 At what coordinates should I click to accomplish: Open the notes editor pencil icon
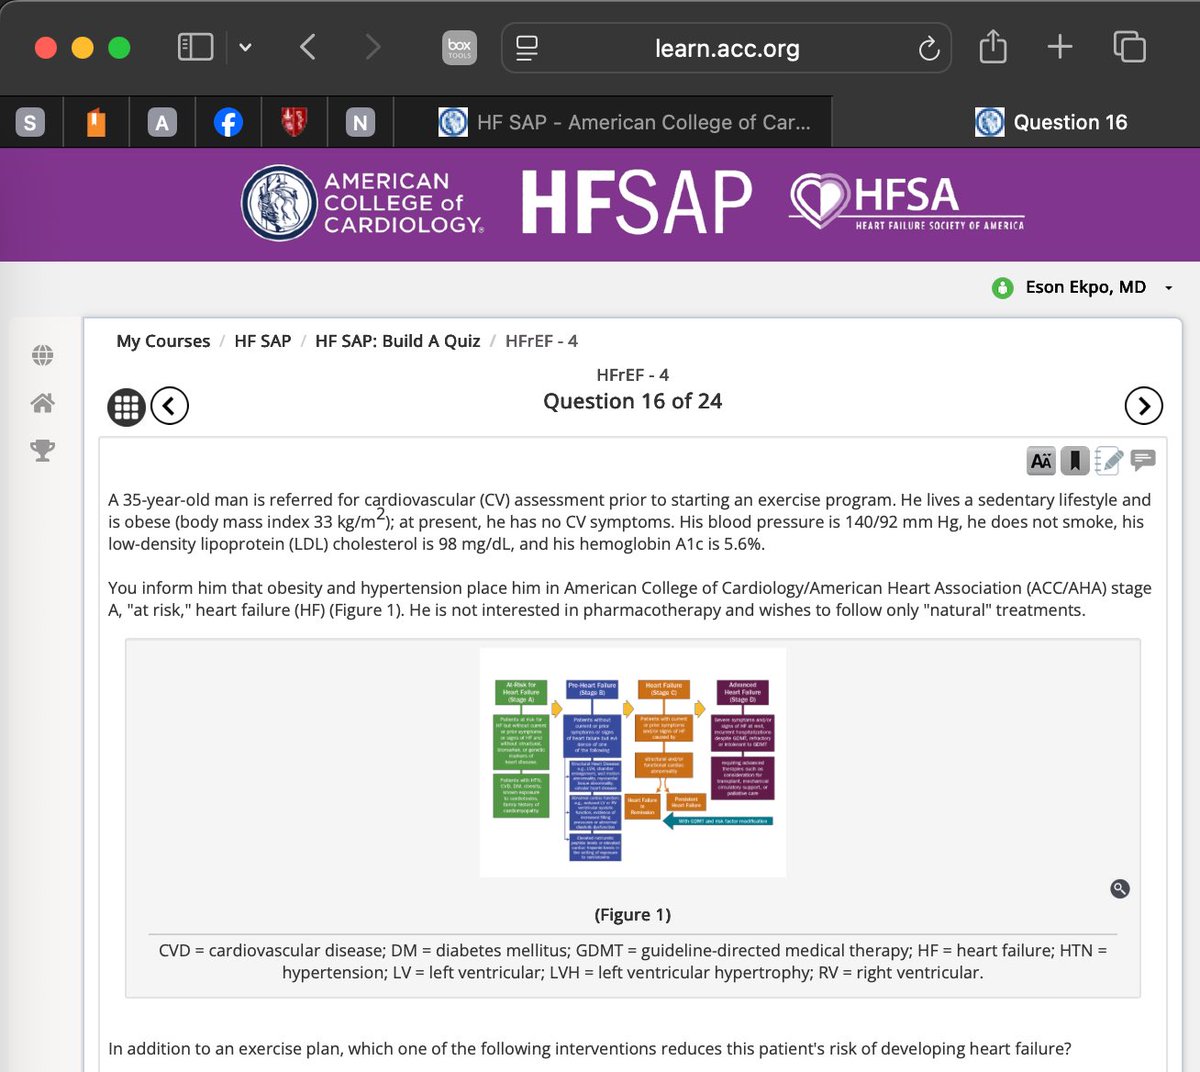pos(1108,460)
